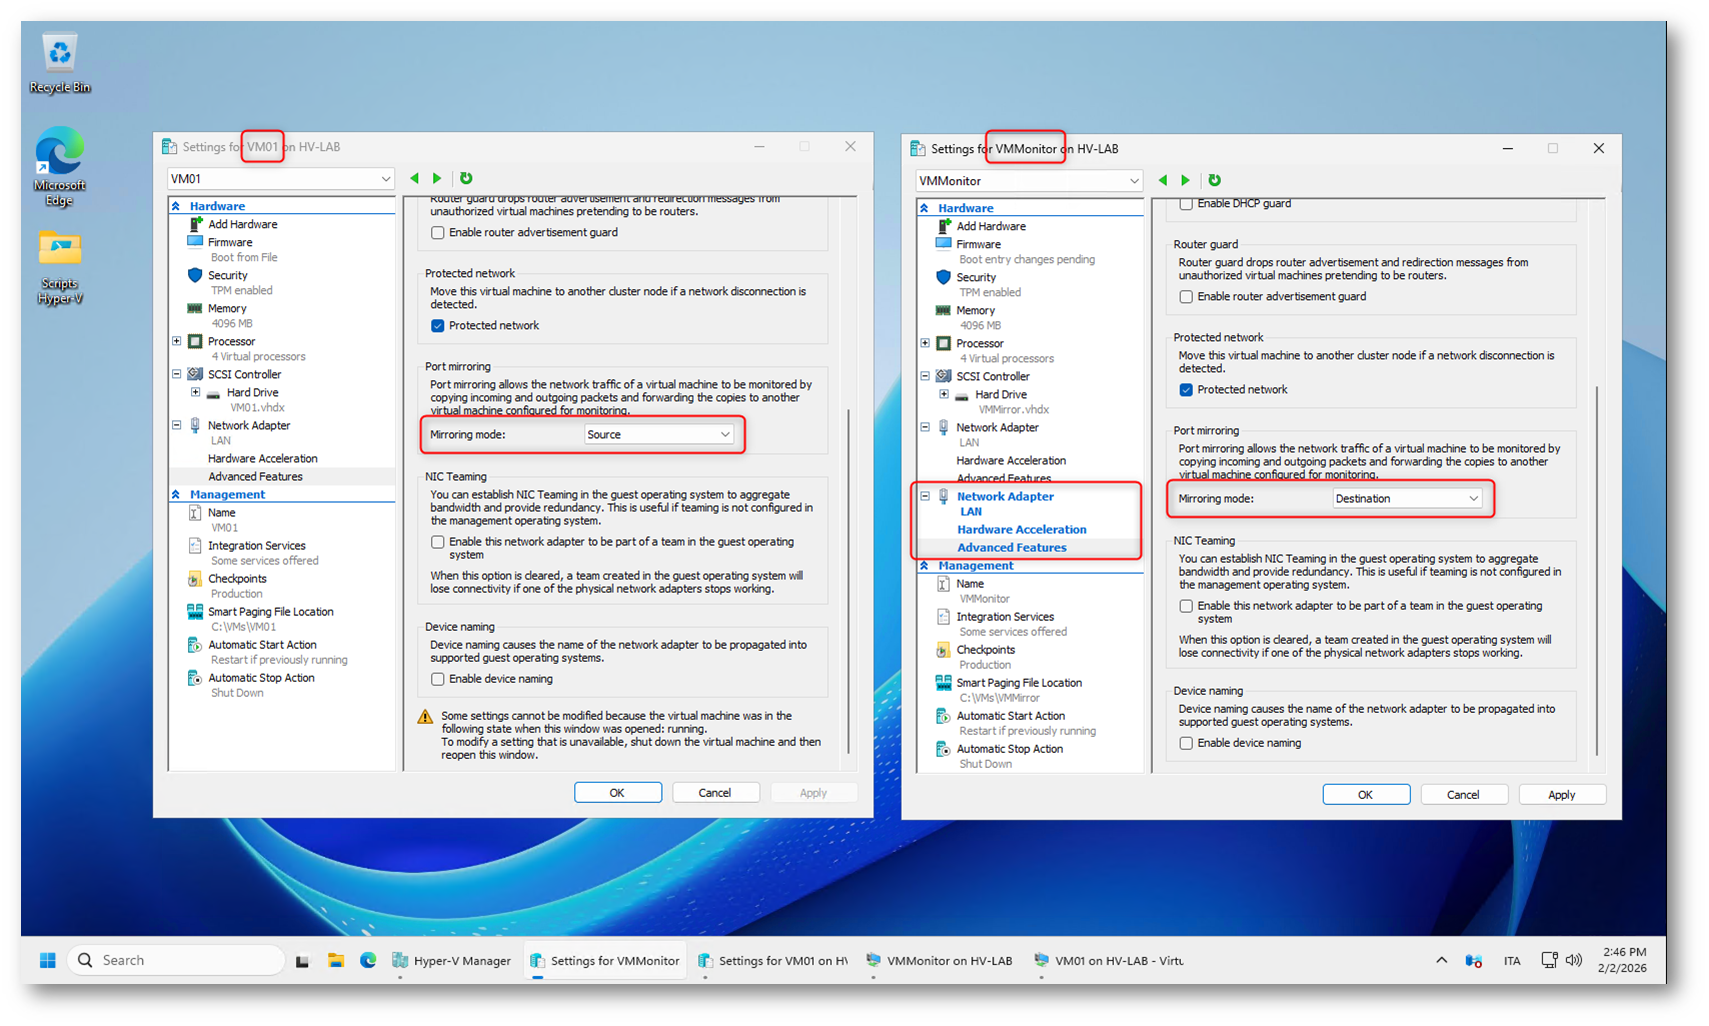The image size is (1709, 1026).
Task: Click OK in VM01 settings window
Action: click(617, 792)
